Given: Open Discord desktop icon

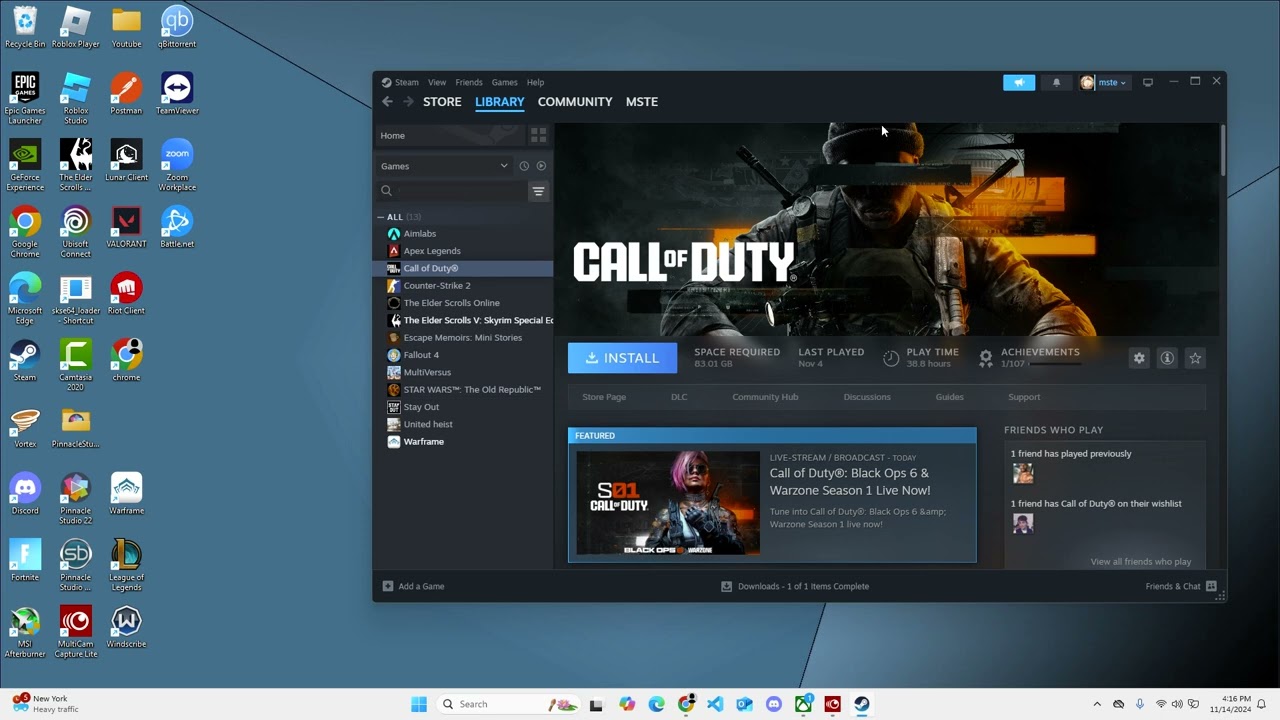Looking at the screenshot, I should (25, 494).
